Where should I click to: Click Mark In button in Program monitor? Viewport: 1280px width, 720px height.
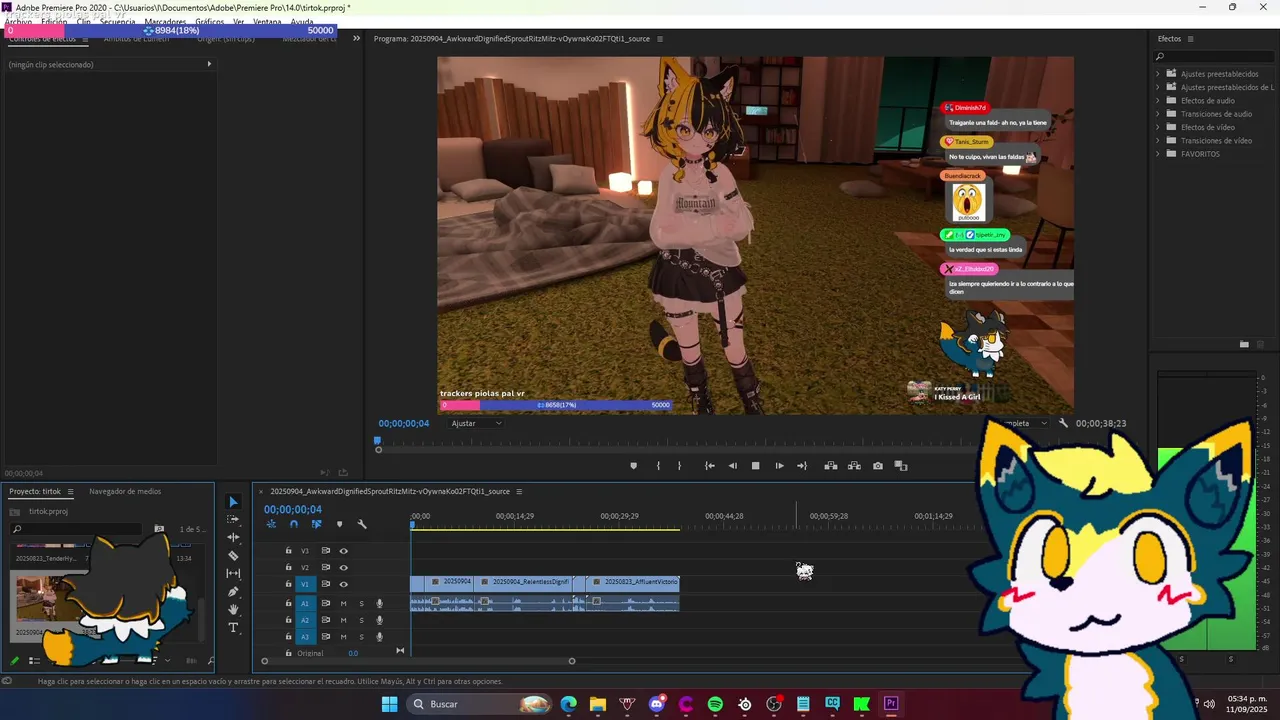pos(658,466)
